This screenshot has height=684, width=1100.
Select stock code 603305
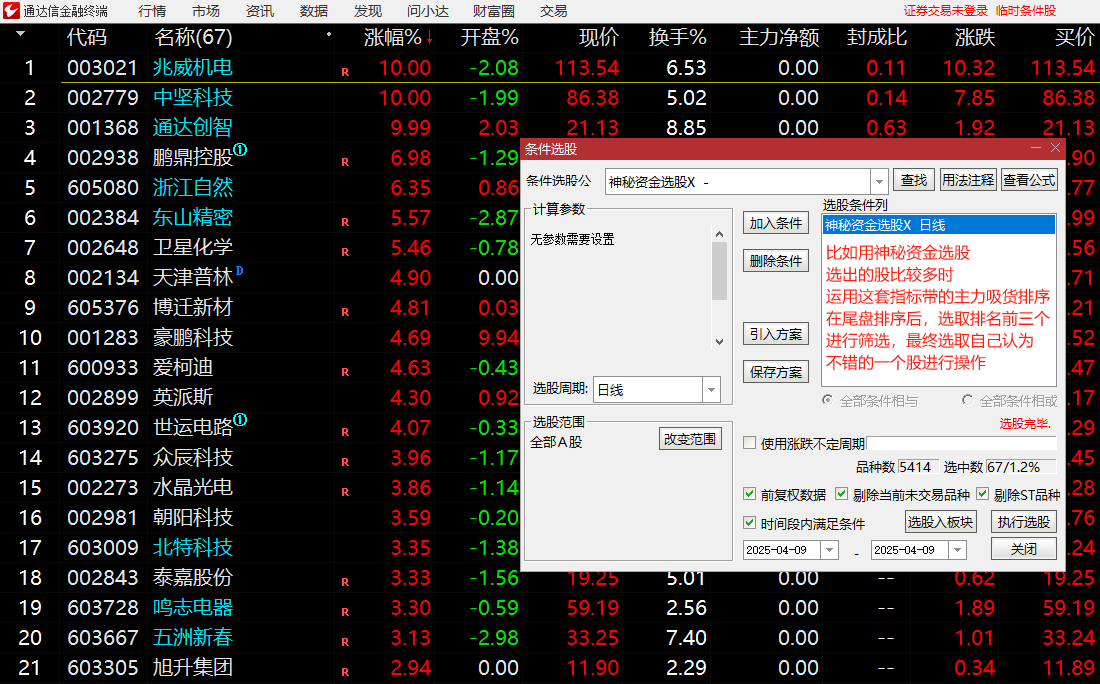click(103, 667)
